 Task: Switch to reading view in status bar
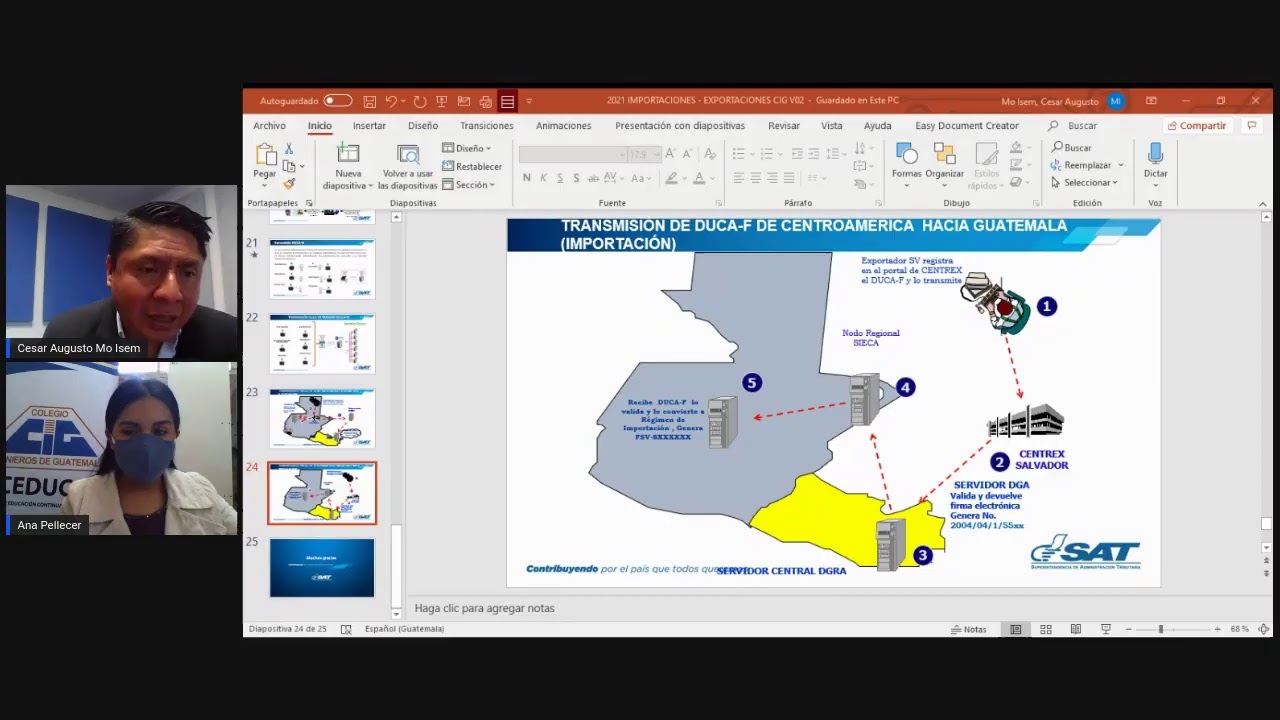1076,629
